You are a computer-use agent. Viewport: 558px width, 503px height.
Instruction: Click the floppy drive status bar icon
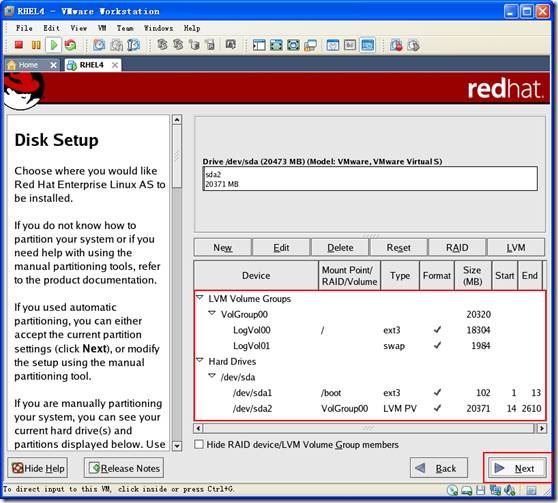[x=480, y=491]
